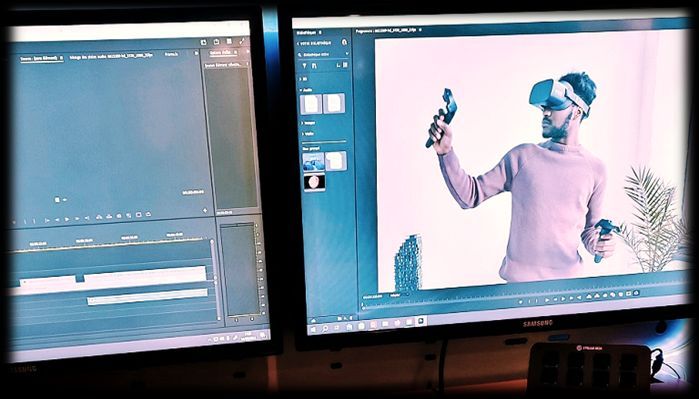Screen dimensions: 699x399
Task: Open the Libraries panel tab menu icon
Action: 321,33
